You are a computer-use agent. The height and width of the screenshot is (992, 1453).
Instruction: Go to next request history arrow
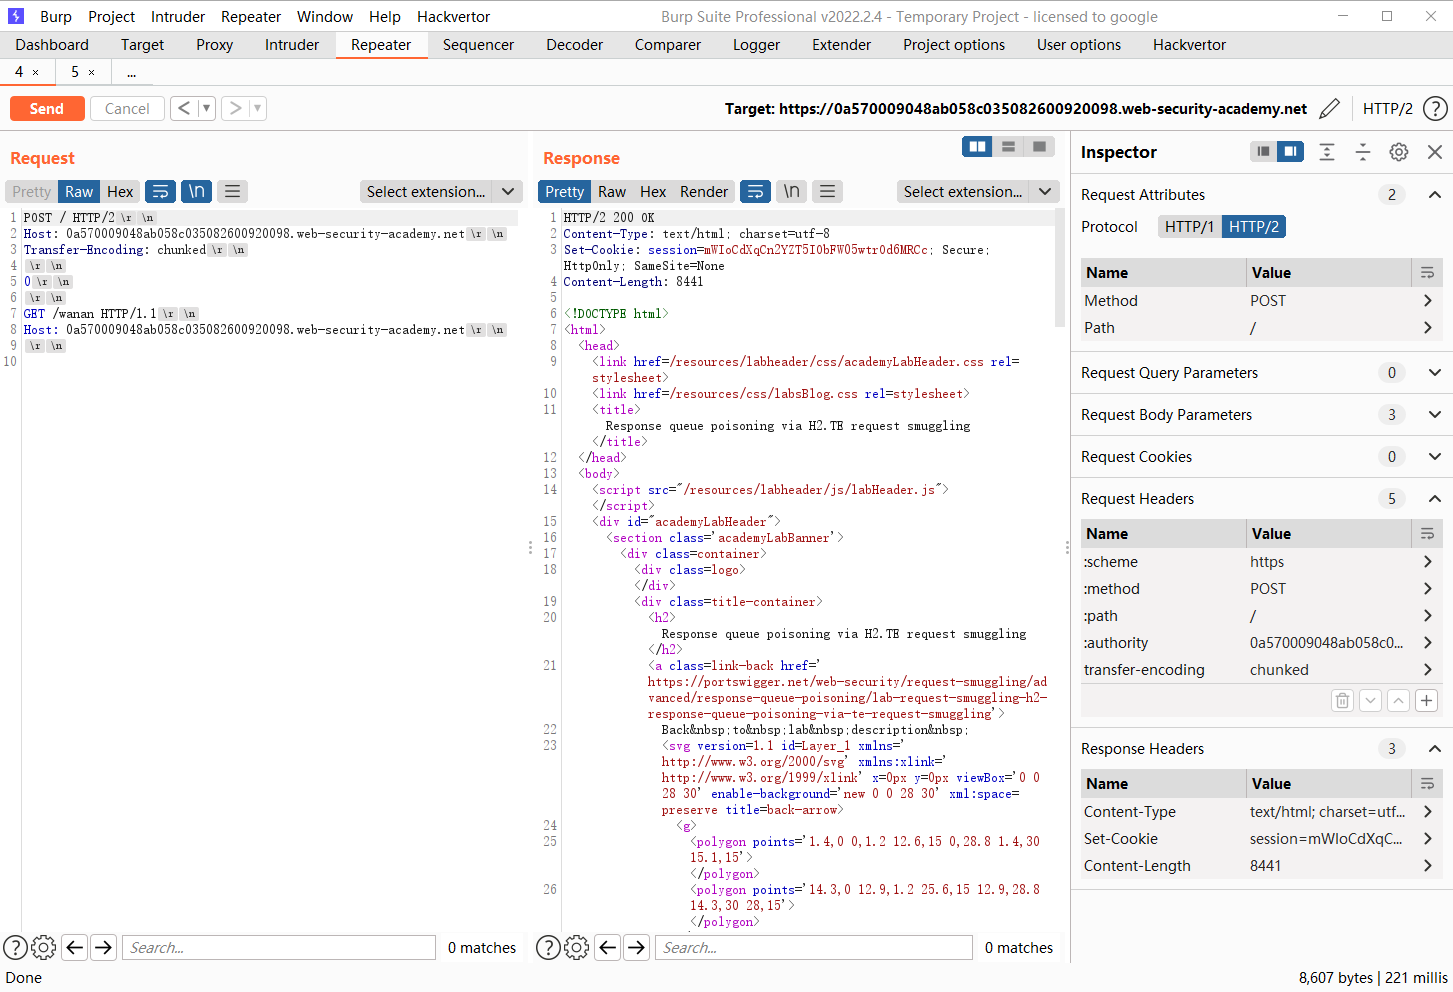point(235,108)
